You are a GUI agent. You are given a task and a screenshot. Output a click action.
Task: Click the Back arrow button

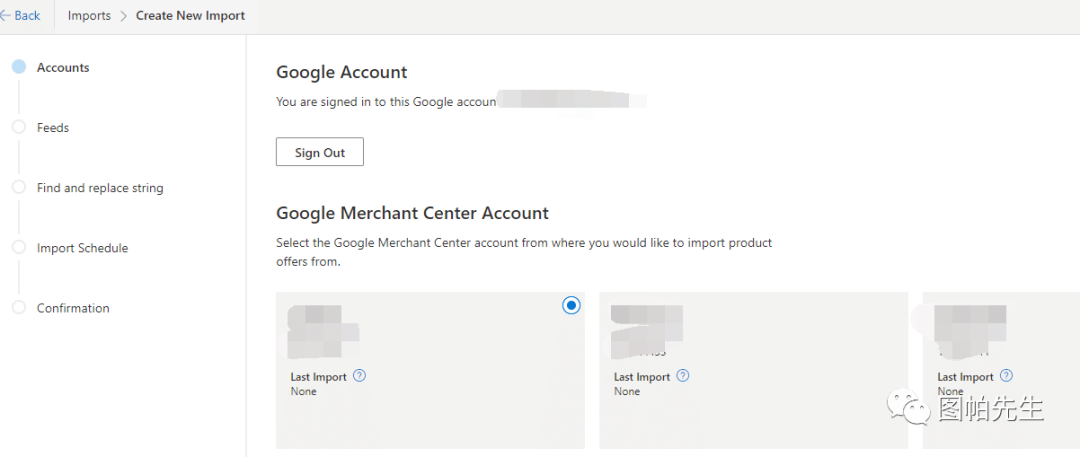click(21, 15)
